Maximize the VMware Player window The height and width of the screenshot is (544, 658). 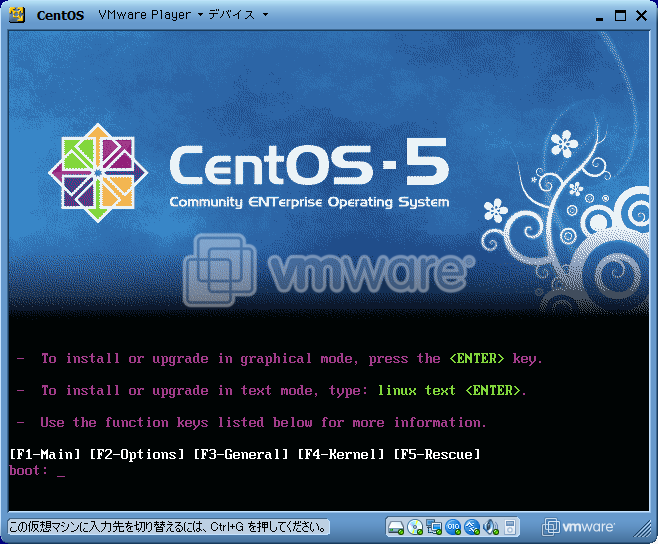[x=620, y=16]
